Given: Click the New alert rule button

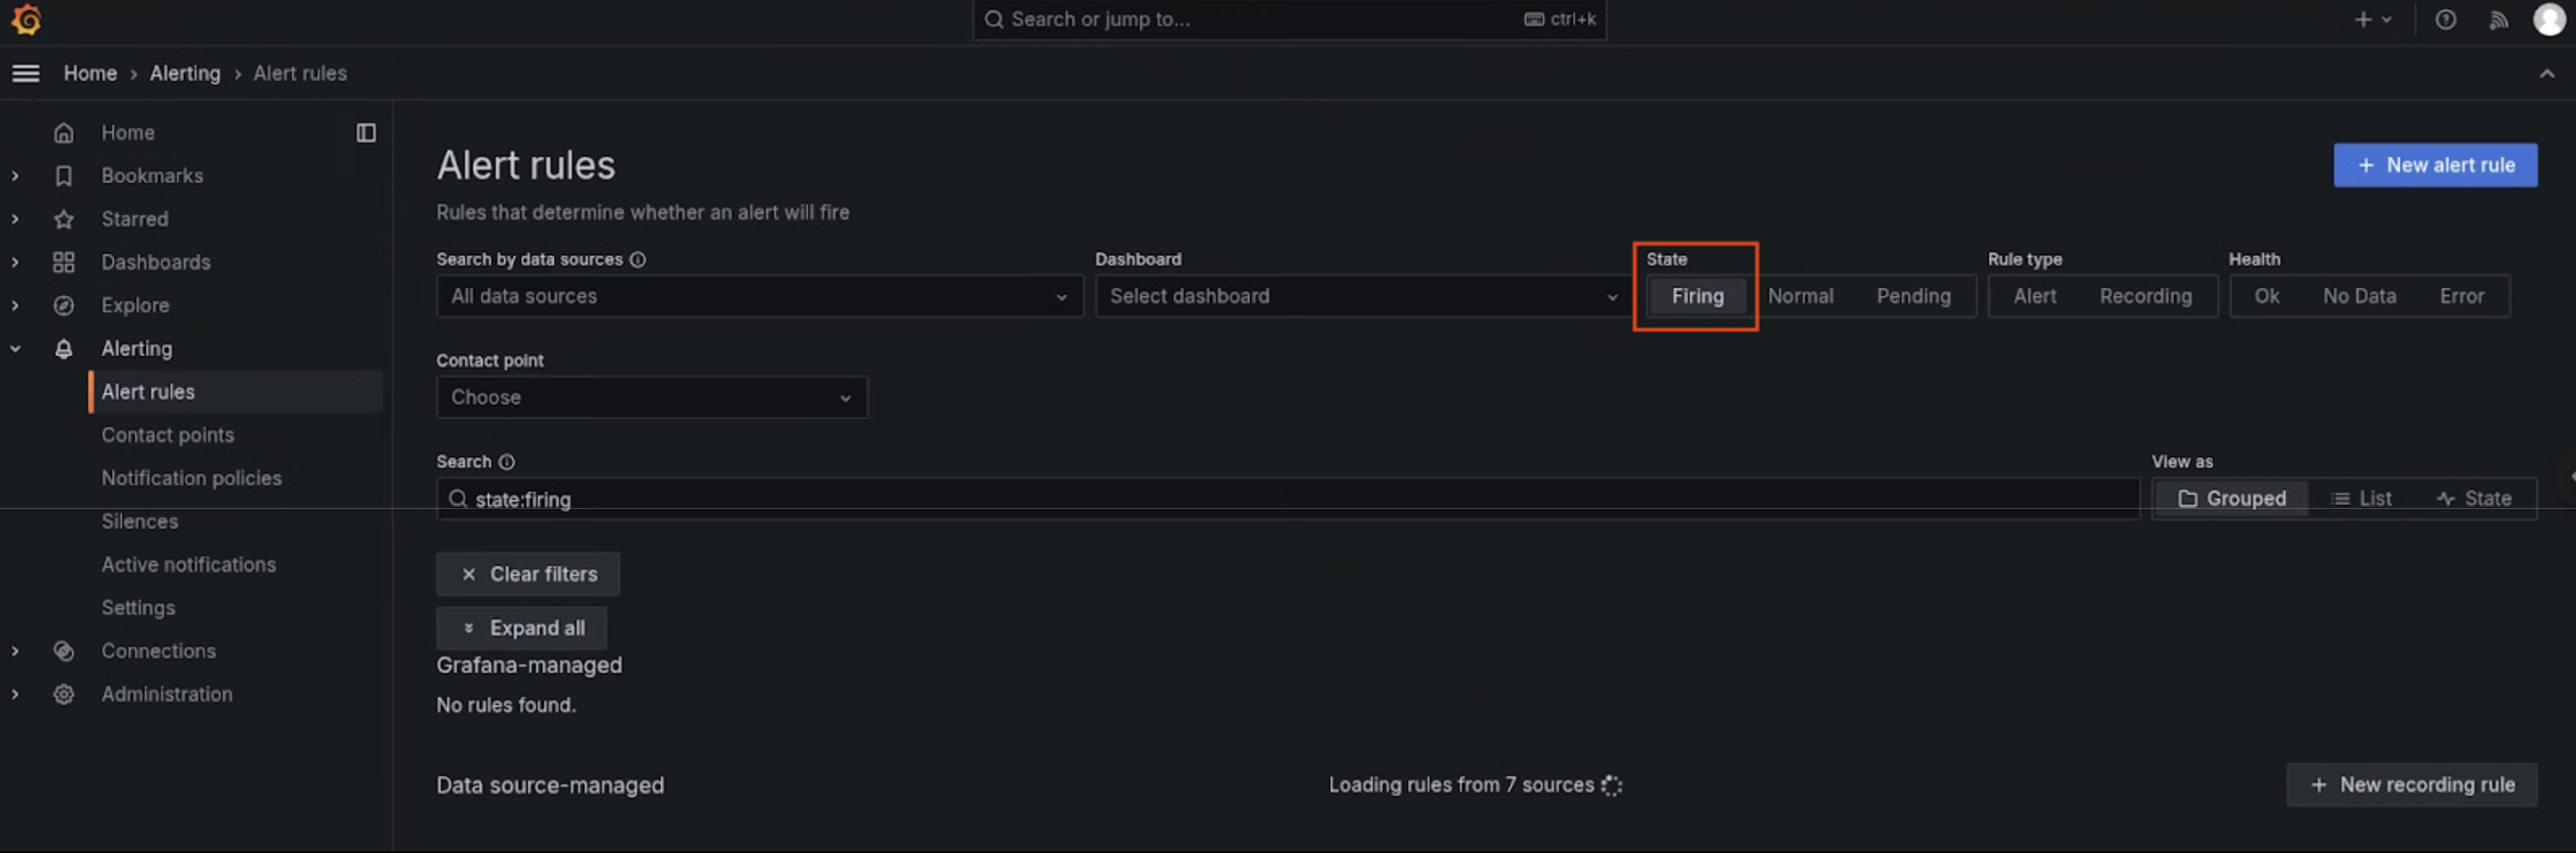Looking at the screenshot, I should tap(2434, 165).
